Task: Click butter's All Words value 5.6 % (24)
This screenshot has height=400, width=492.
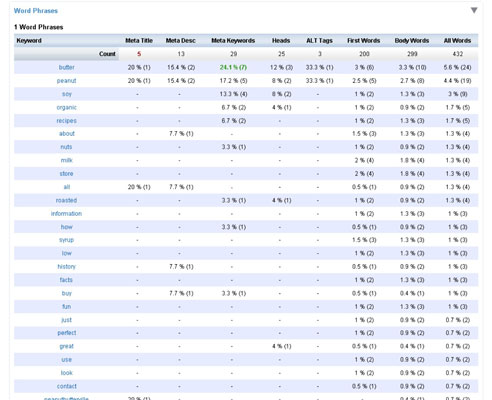Action: point(457,67)
